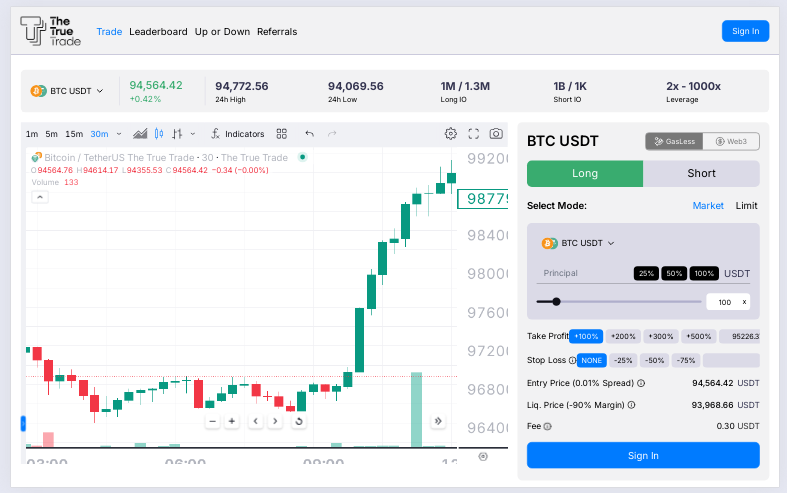Viewport: 787px width, 493px height.
Task: Select 30m timeframe
Action: (99, 134)
